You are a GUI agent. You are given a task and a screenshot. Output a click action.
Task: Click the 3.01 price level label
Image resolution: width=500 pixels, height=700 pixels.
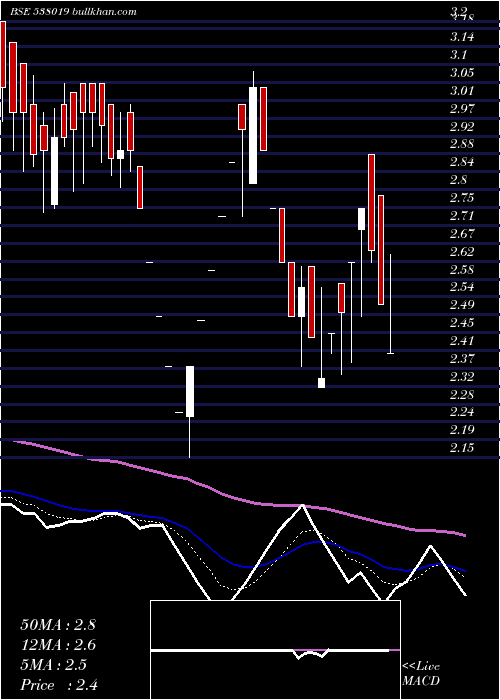click(x=462, y=91)
